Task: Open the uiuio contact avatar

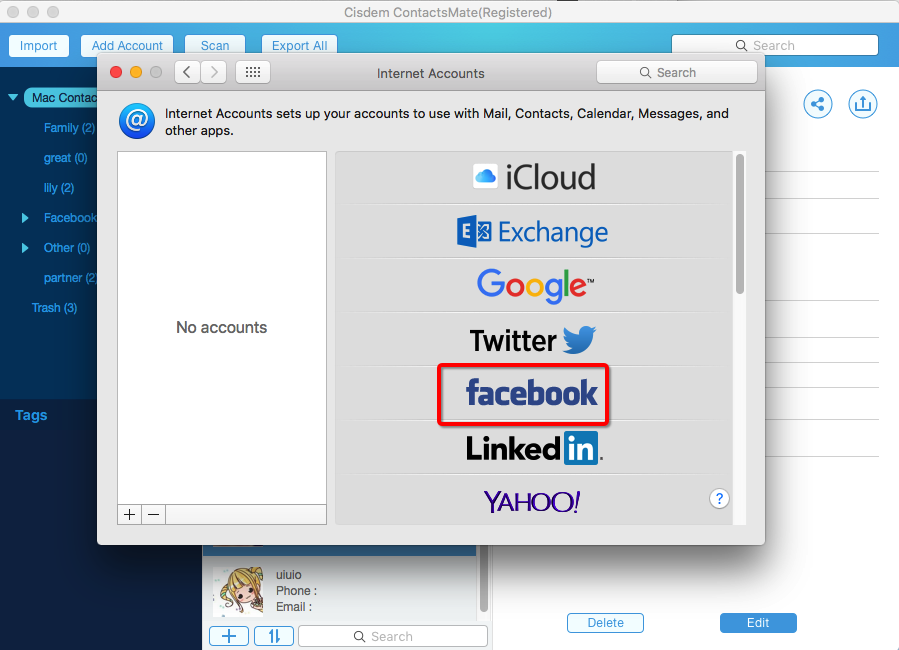Action: click(238, 591)
